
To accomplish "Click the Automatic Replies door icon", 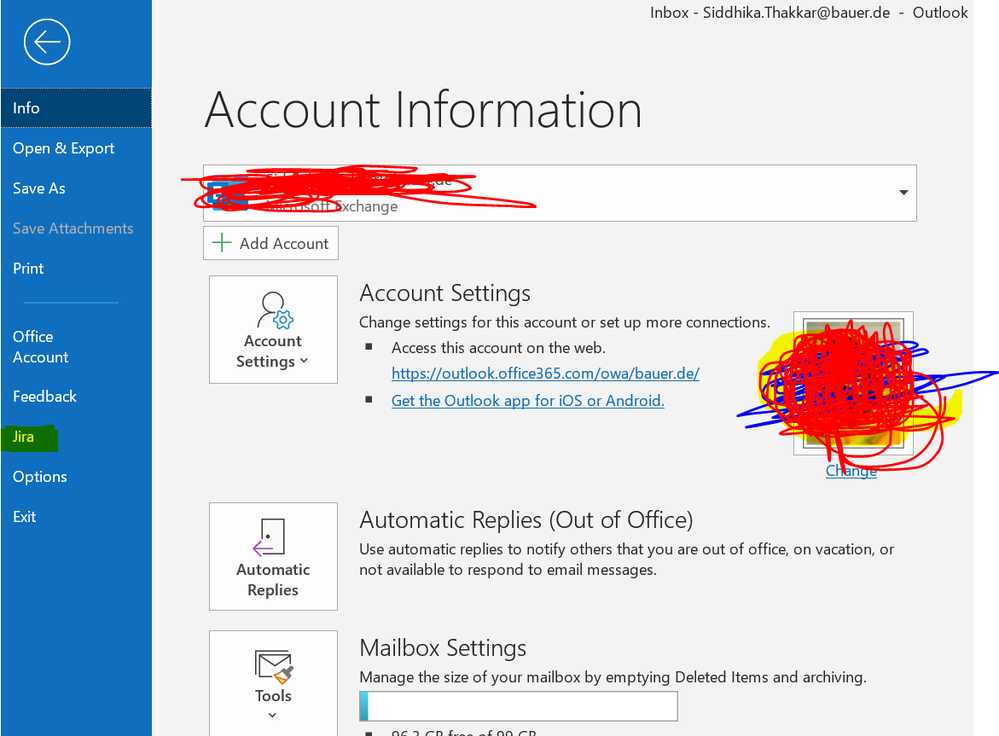I will coord(270,537).
